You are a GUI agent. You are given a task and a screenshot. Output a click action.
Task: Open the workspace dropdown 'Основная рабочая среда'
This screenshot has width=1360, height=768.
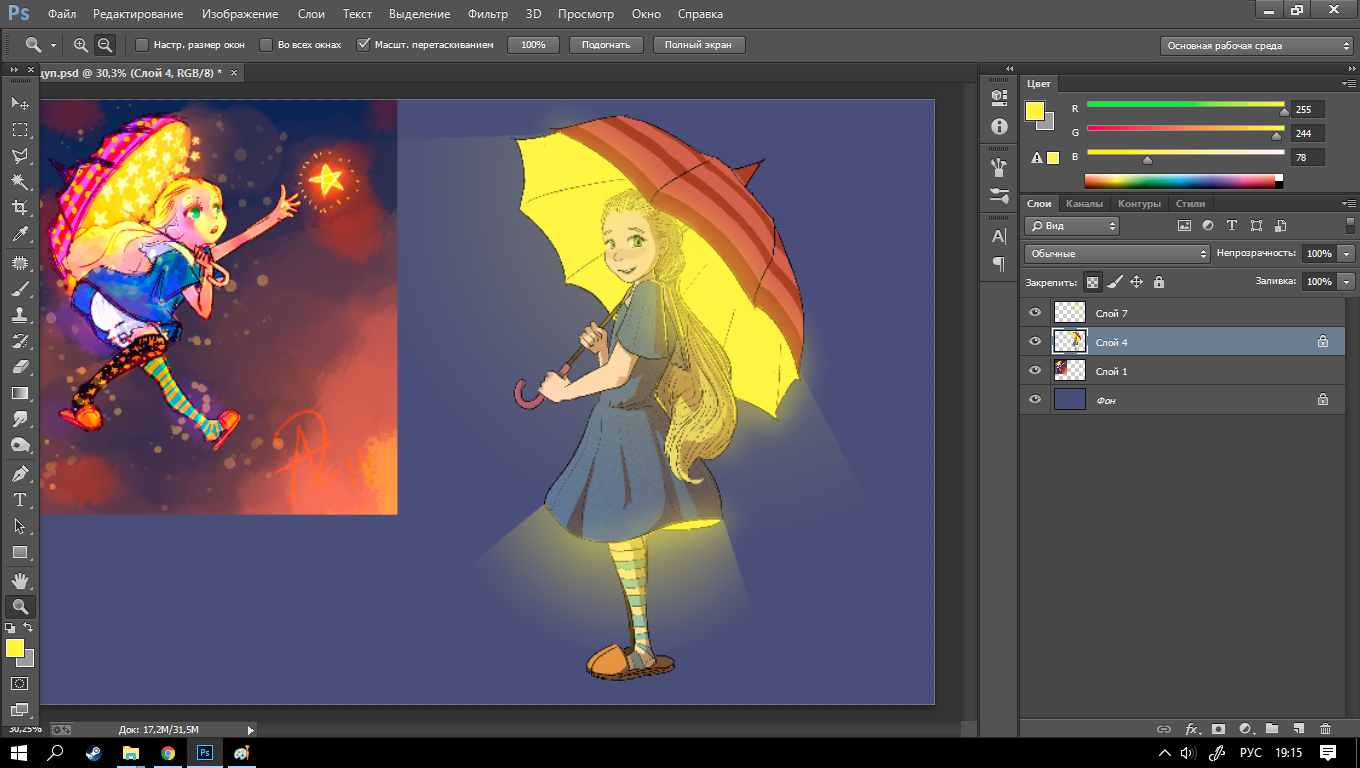1257,46
